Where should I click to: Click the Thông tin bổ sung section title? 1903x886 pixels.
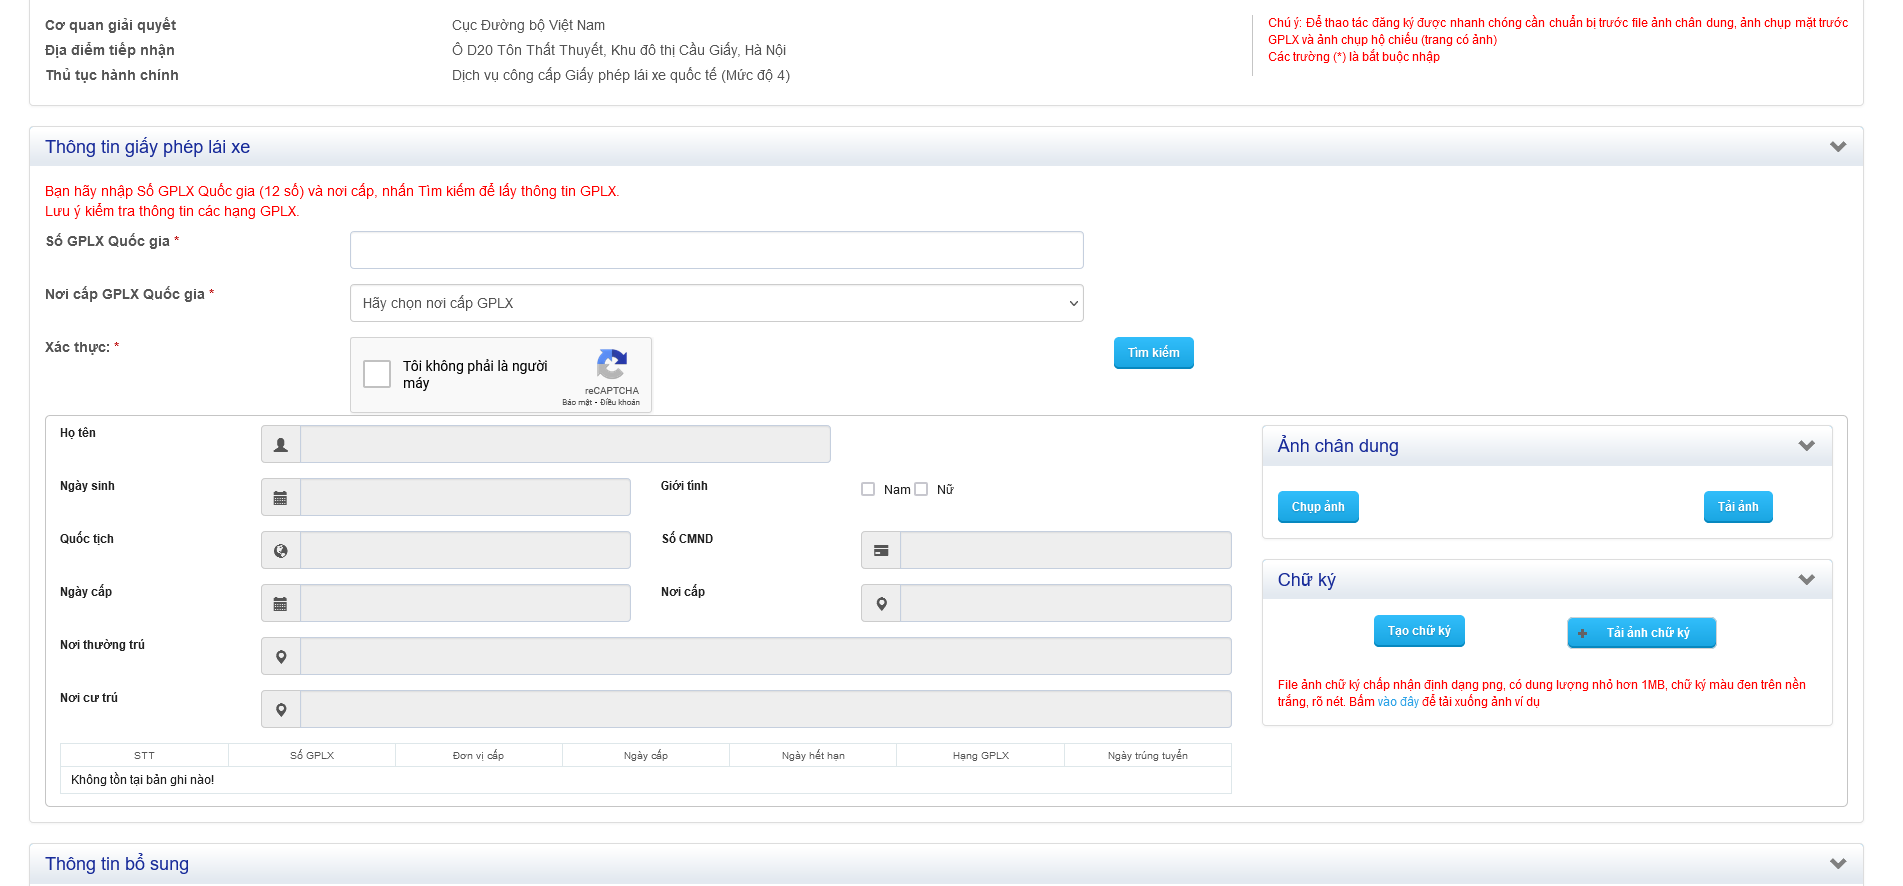(117, 864)
